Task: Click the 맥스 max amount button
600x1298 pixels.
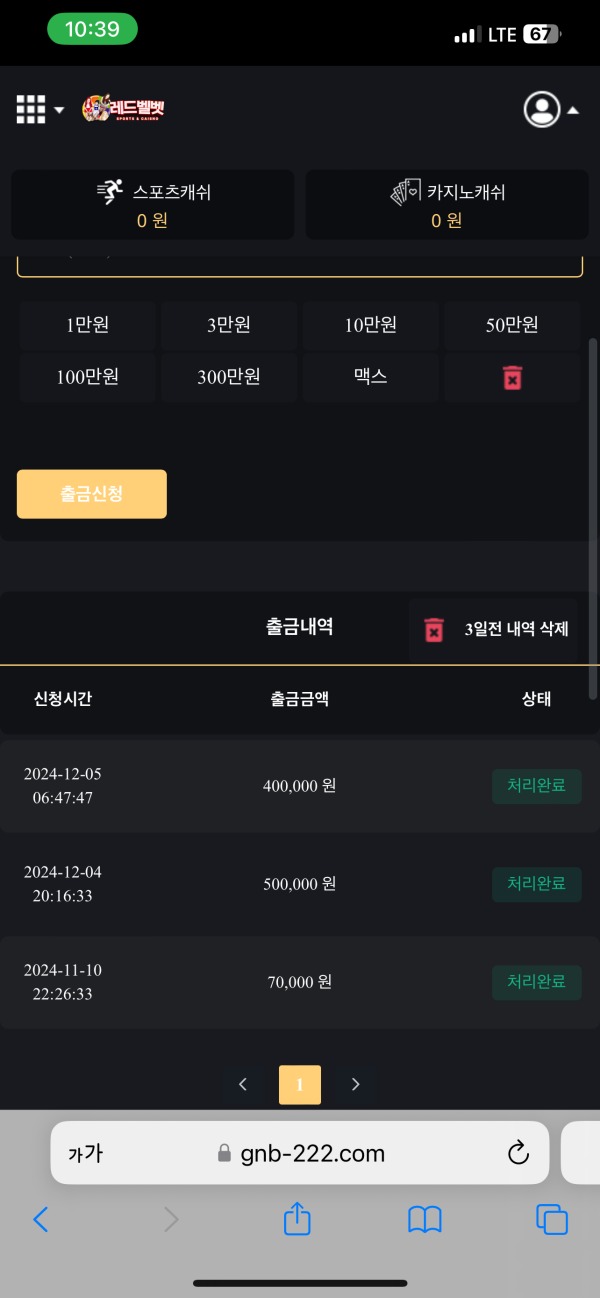Action: pos(370,377)
